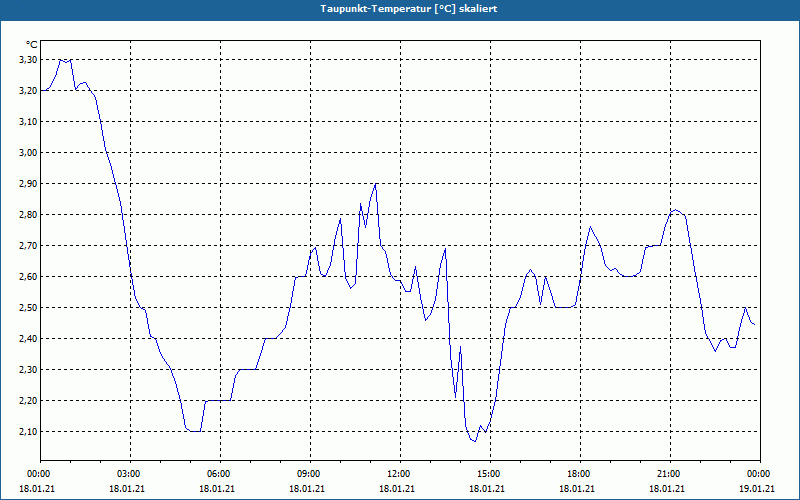This screenshot has height=500, width=800.
Task: Click the 3,00 y-axis label
Action: pos(28,153)
